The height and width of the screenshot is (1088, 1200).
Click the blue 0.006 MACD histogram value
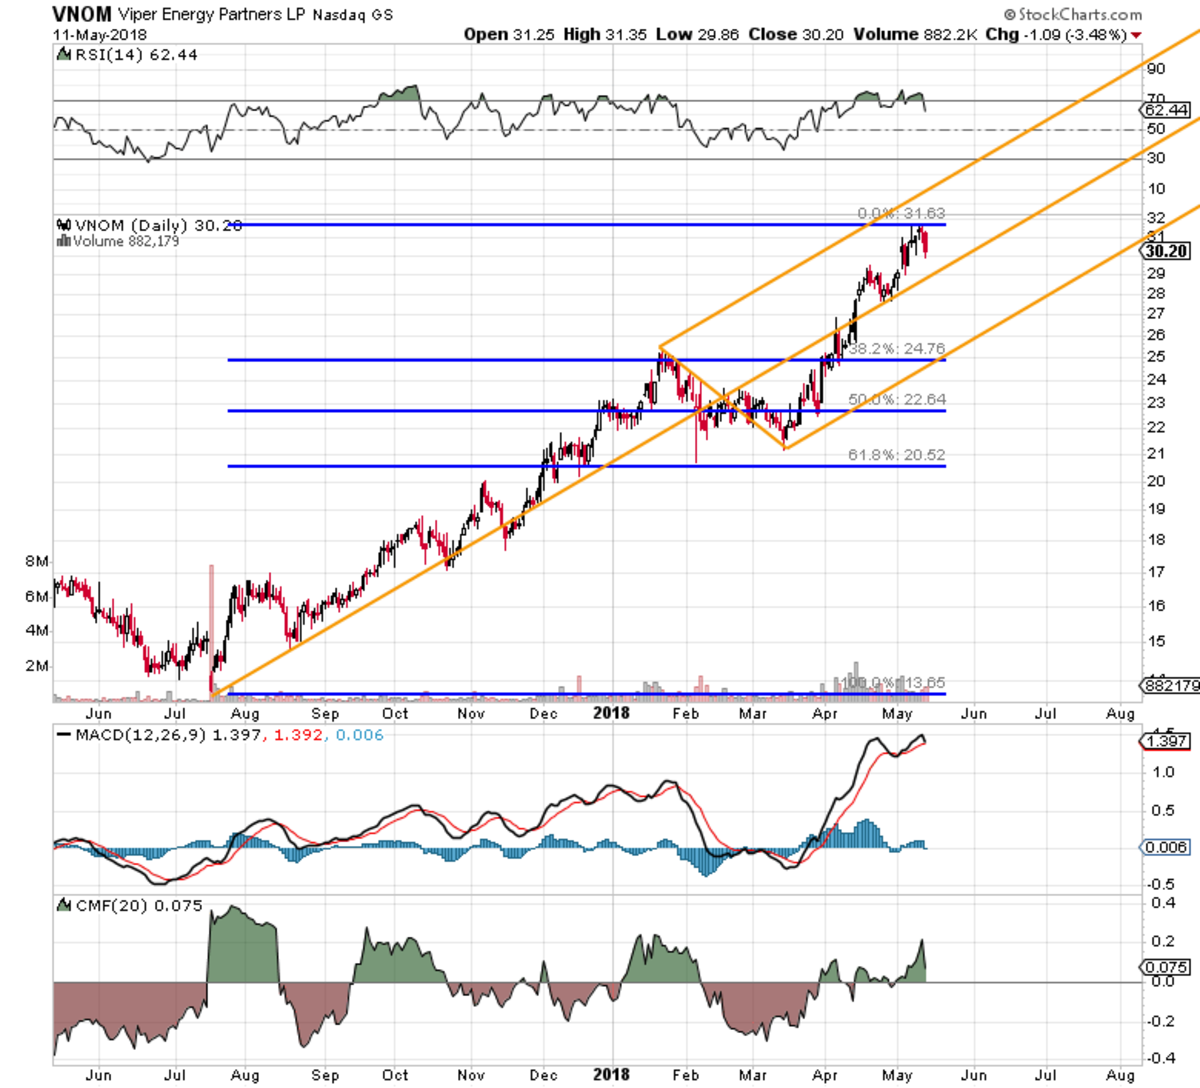point(359,735)
